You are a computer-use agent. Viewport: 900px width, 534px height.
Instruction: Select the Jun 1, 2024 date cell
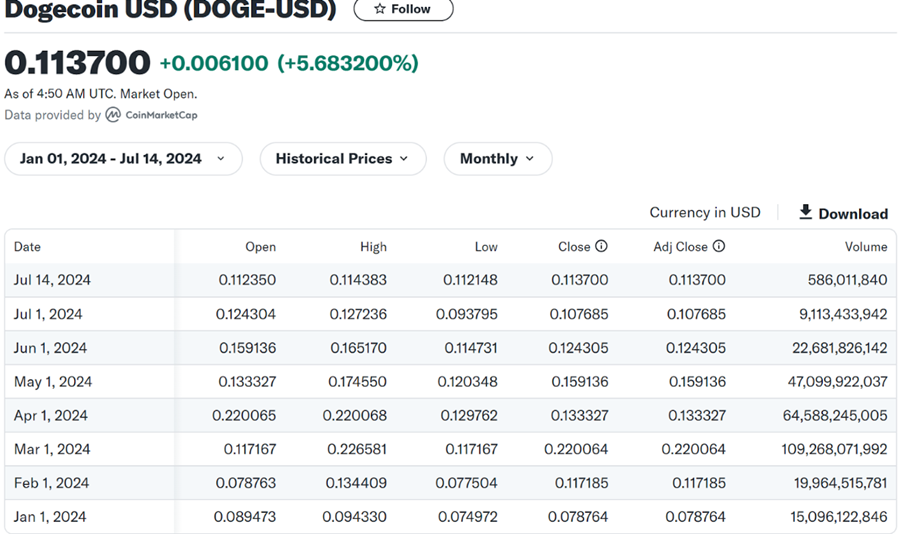(x=51, y=348)
